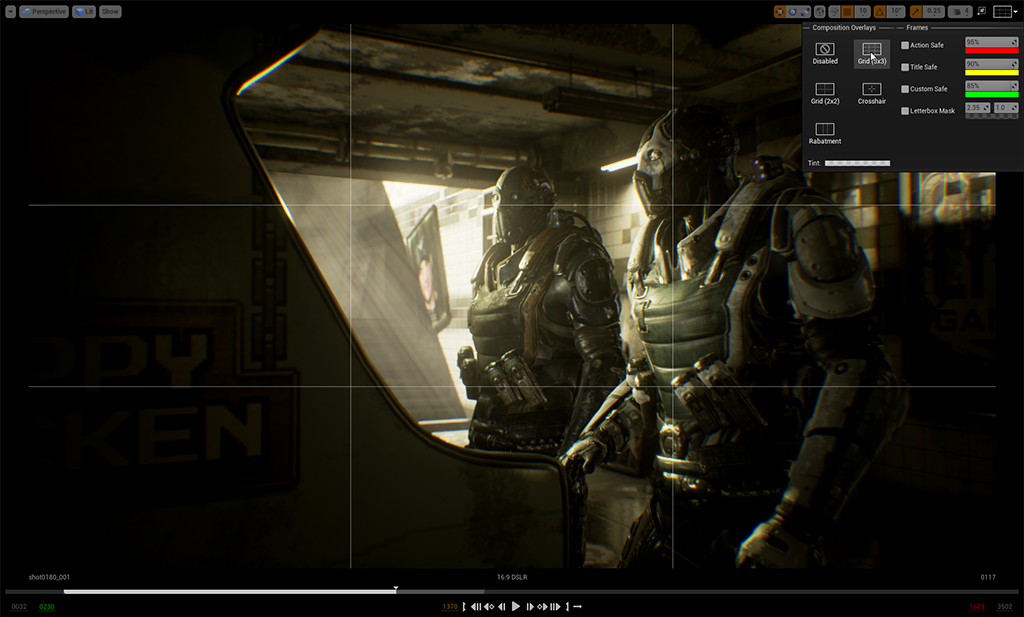Select the Grid (2x2) composition overlay
The width and height of the screenshot is (1024, 617).
[x=824, y=90]
